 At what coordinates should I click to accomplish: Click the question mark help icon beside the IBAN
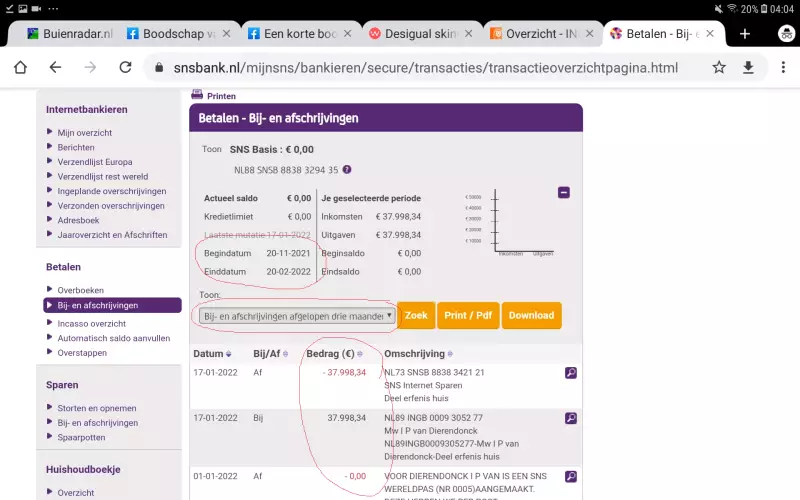coord(347,169)
